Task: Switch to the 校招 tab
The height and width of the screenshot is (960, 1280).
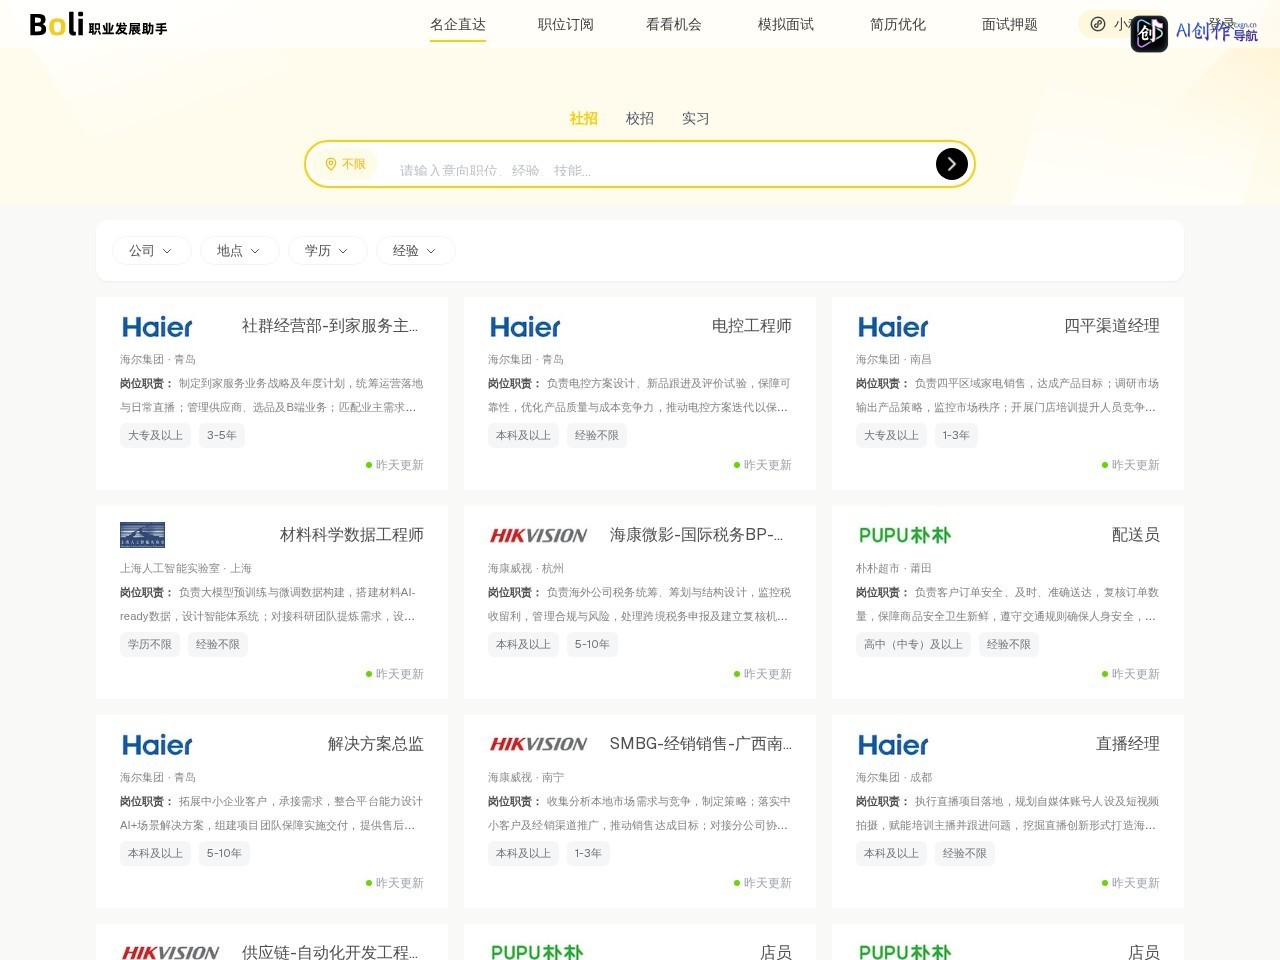Action: coord(640,118)
